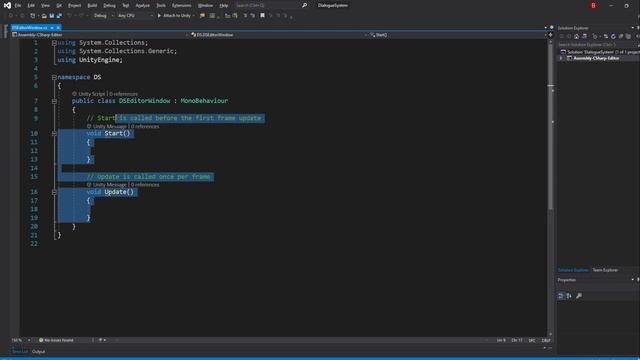Click the Solution Explorer Home icon
The image size is (640, 360).
point(576,36)
